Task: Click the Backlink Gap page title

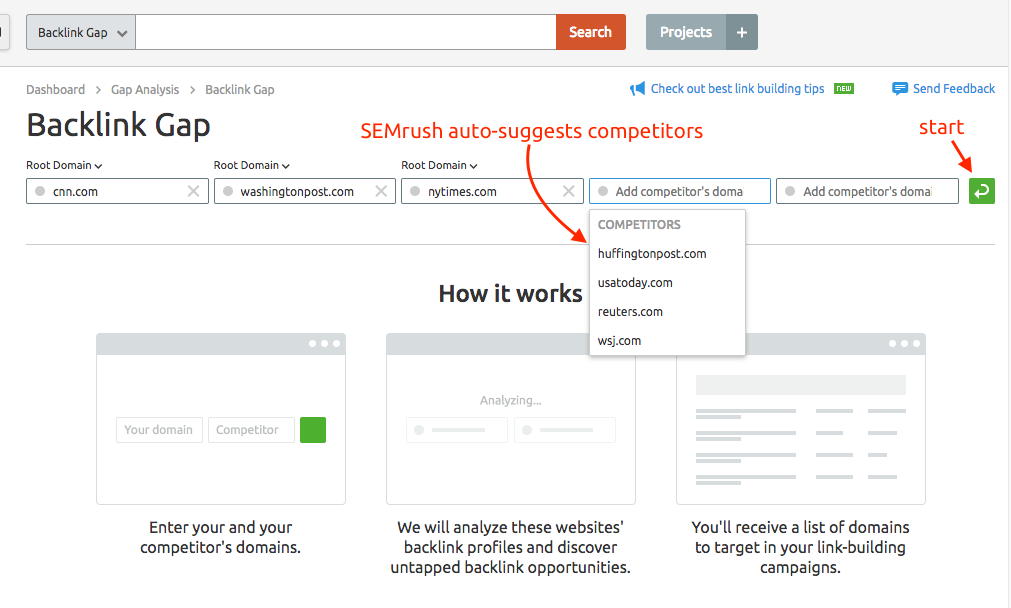Action: pyautogui.click(x=119, y=125)
